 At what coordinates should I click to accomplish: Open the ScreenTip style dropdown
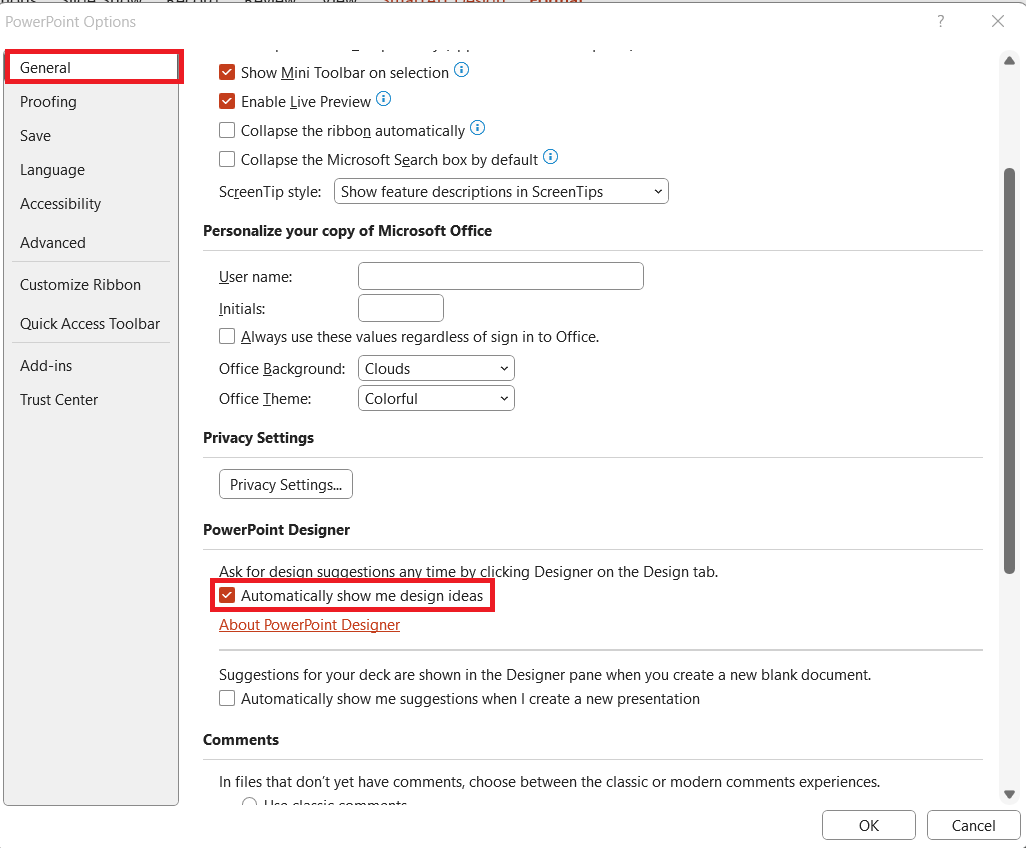coord(501,192)
